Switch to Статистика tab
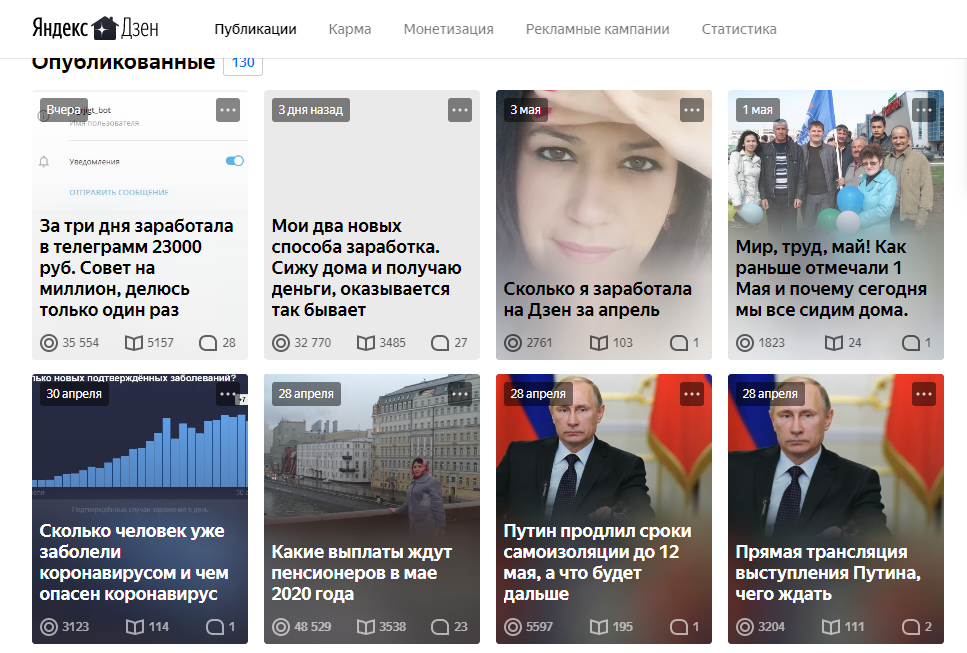Image resolution: width=967 pixels, height=653 pixels. 739,29
